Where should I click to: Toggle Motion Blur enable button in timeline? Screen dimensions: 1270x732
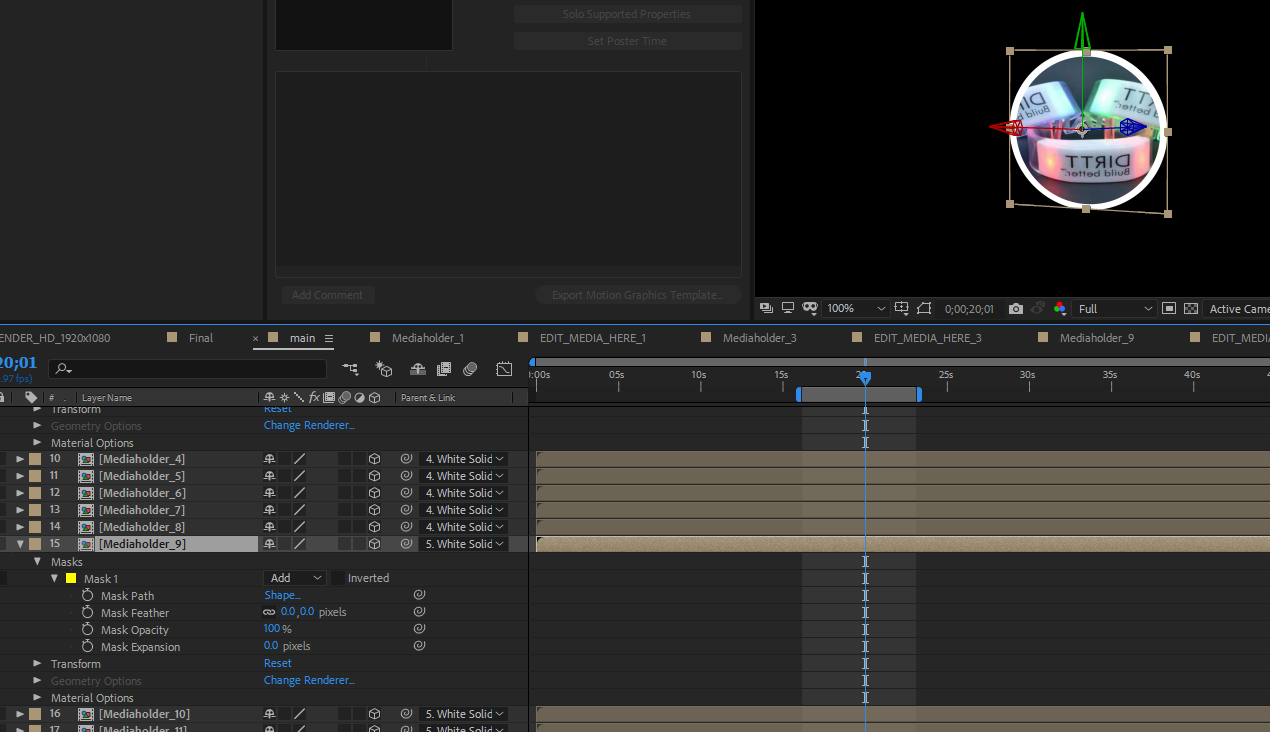(470, 369)
